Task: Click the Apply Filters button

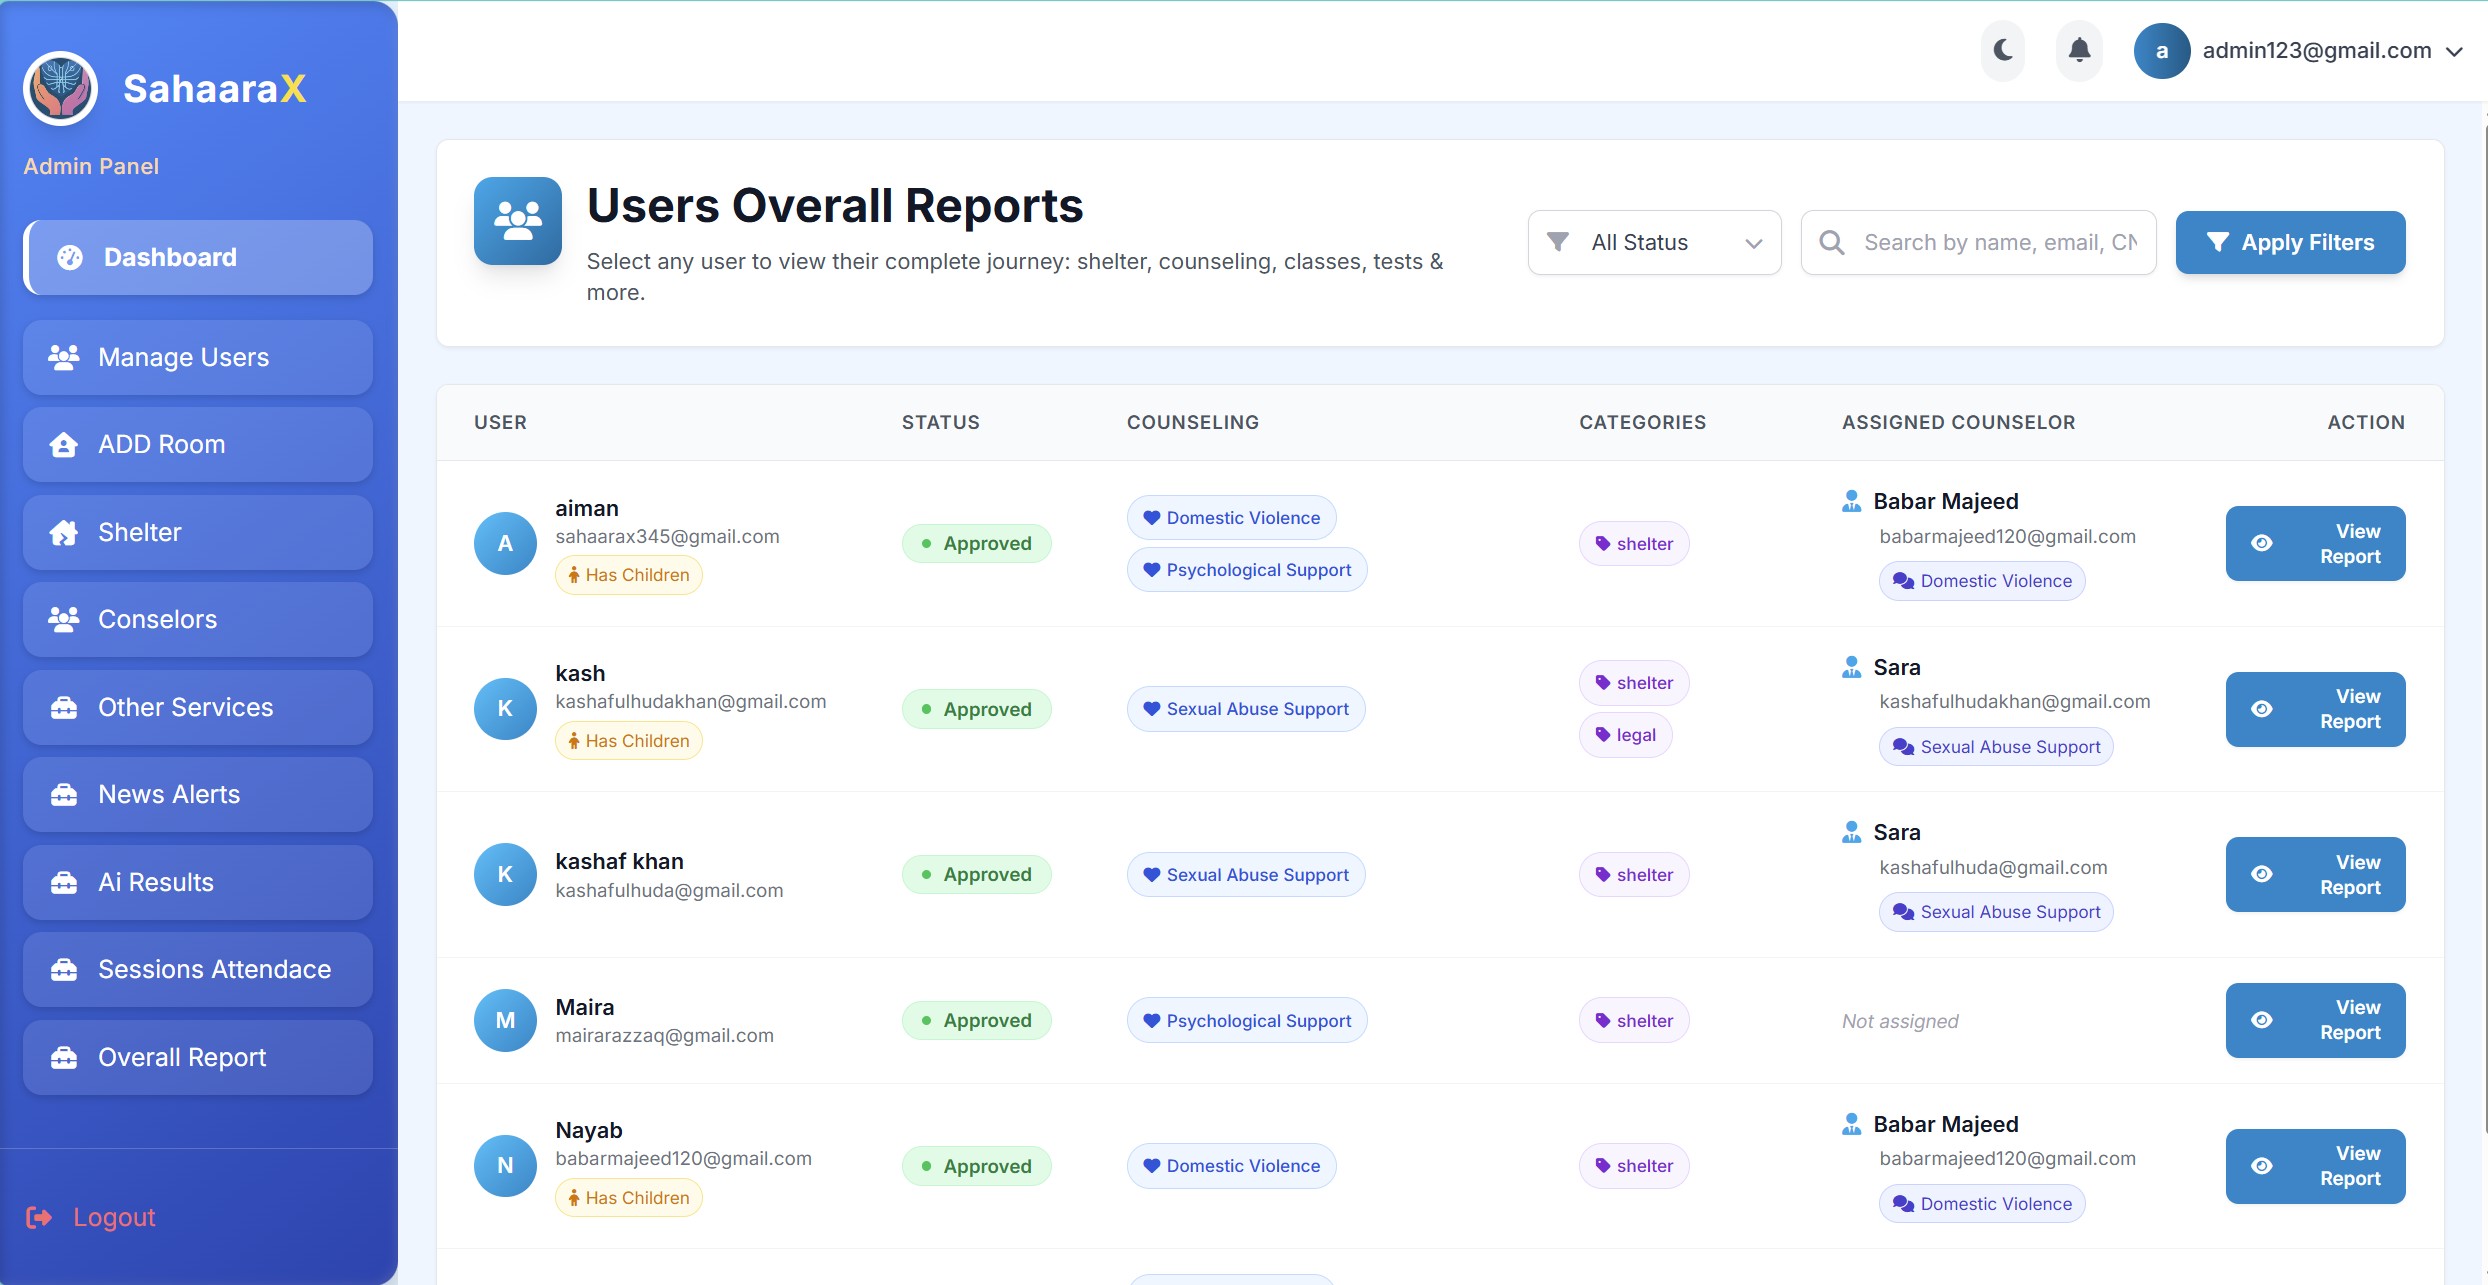Action: [2290, 243]
